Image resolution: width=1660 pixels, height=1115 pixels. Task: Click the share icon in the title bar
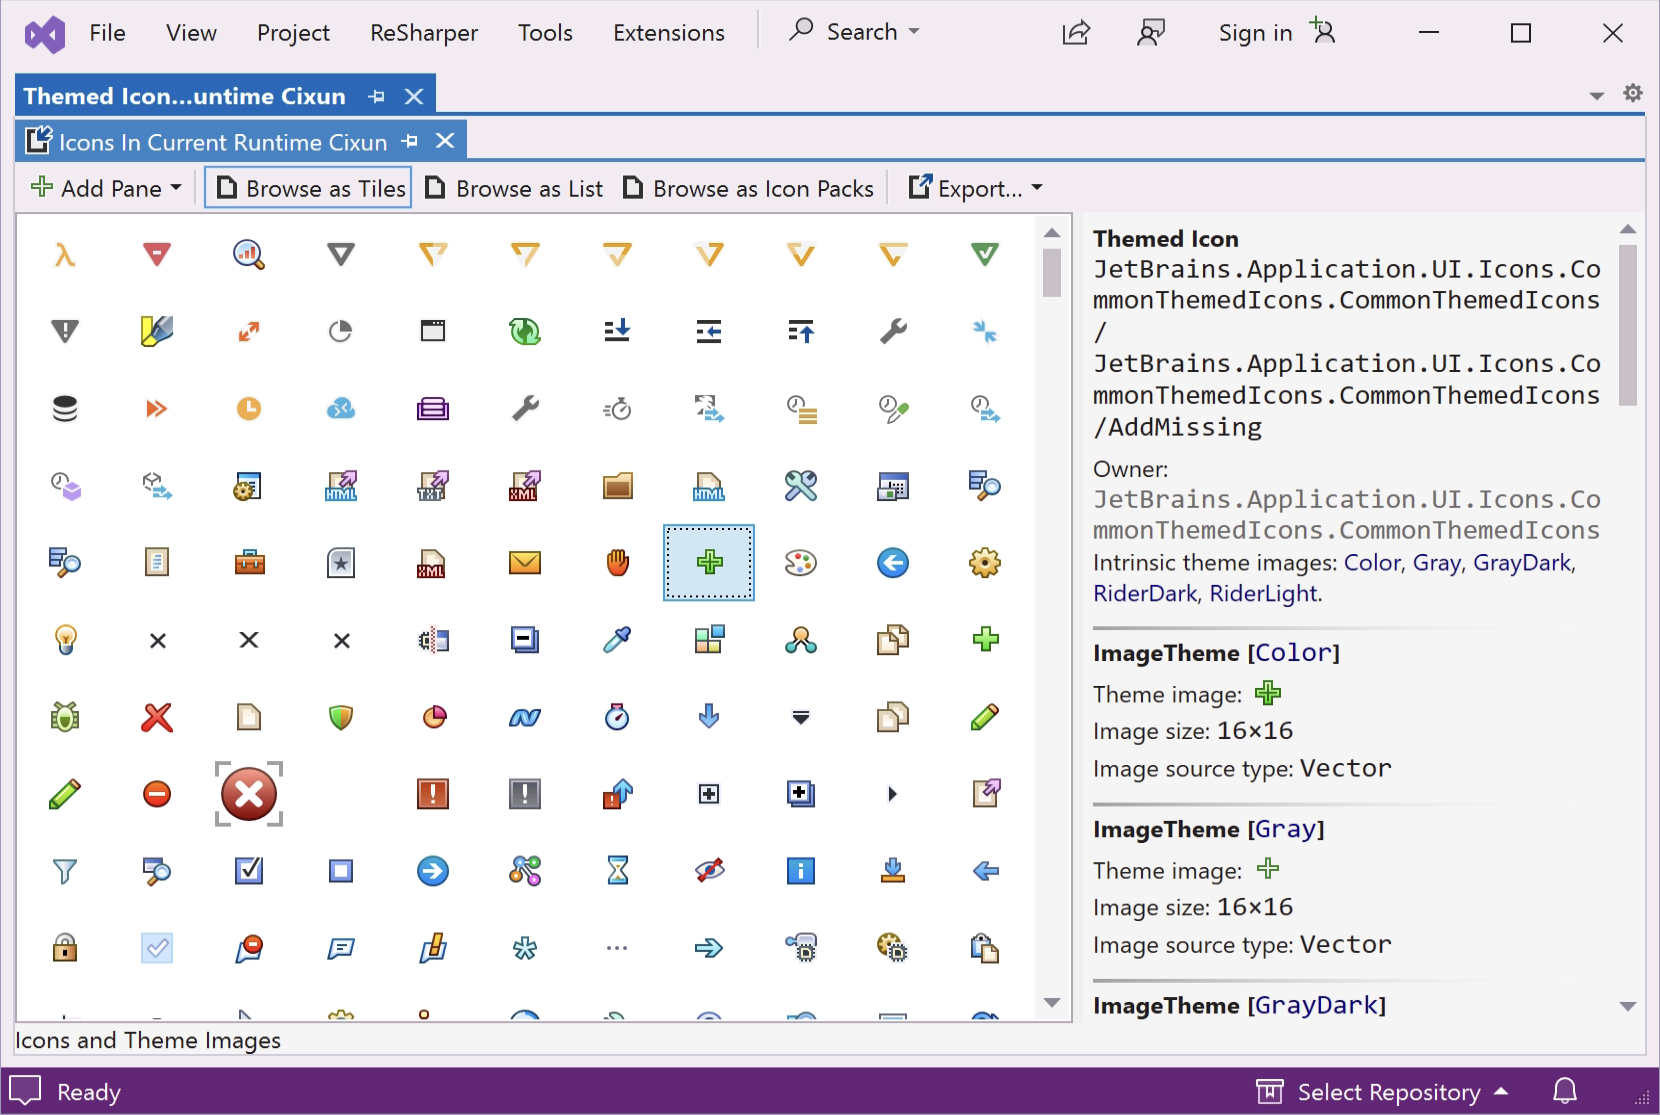tap(1076, 32)
